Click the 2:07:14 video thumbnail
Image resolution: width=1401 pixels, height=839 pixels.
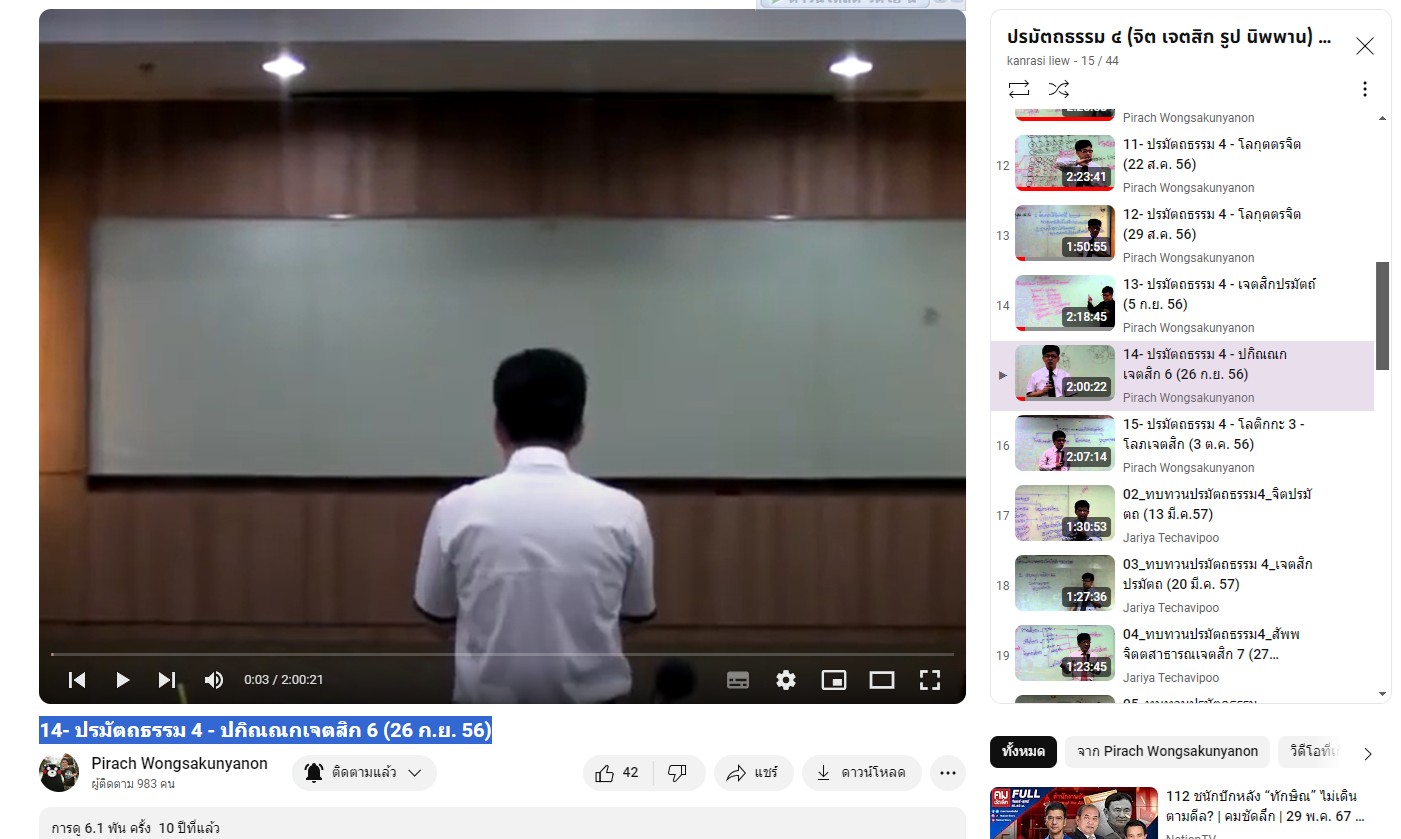[1065, 443]
